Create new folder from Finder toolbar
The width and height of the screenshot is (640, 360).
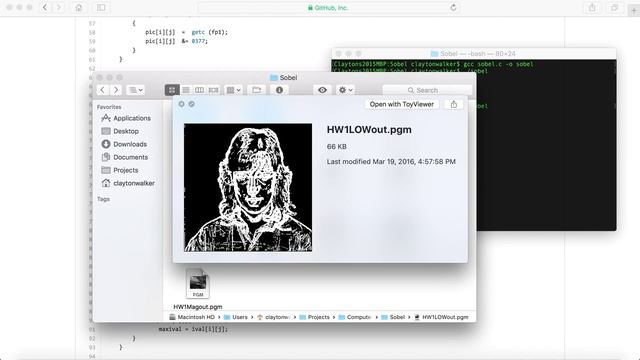click(x=256, y=90)
